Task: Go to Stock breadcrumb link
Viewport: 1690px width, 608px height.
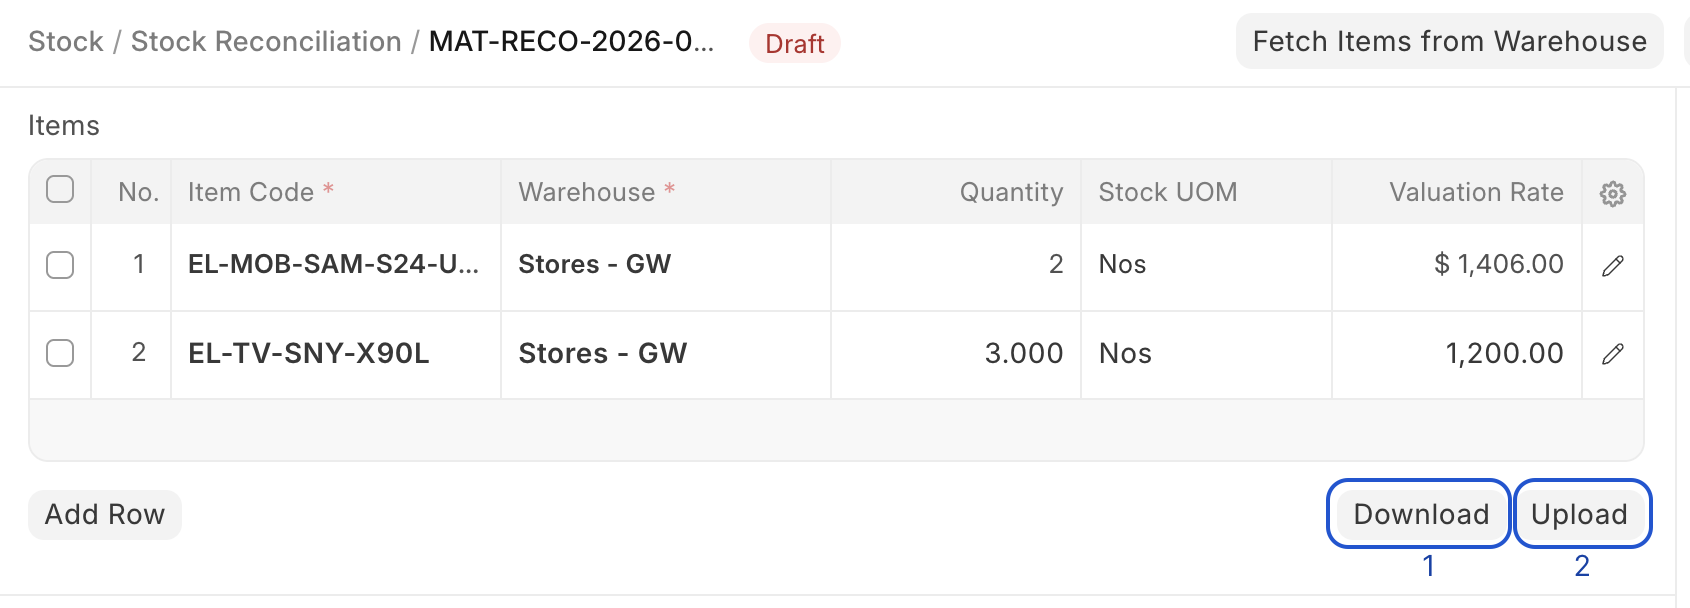Action: pos(66,42)
